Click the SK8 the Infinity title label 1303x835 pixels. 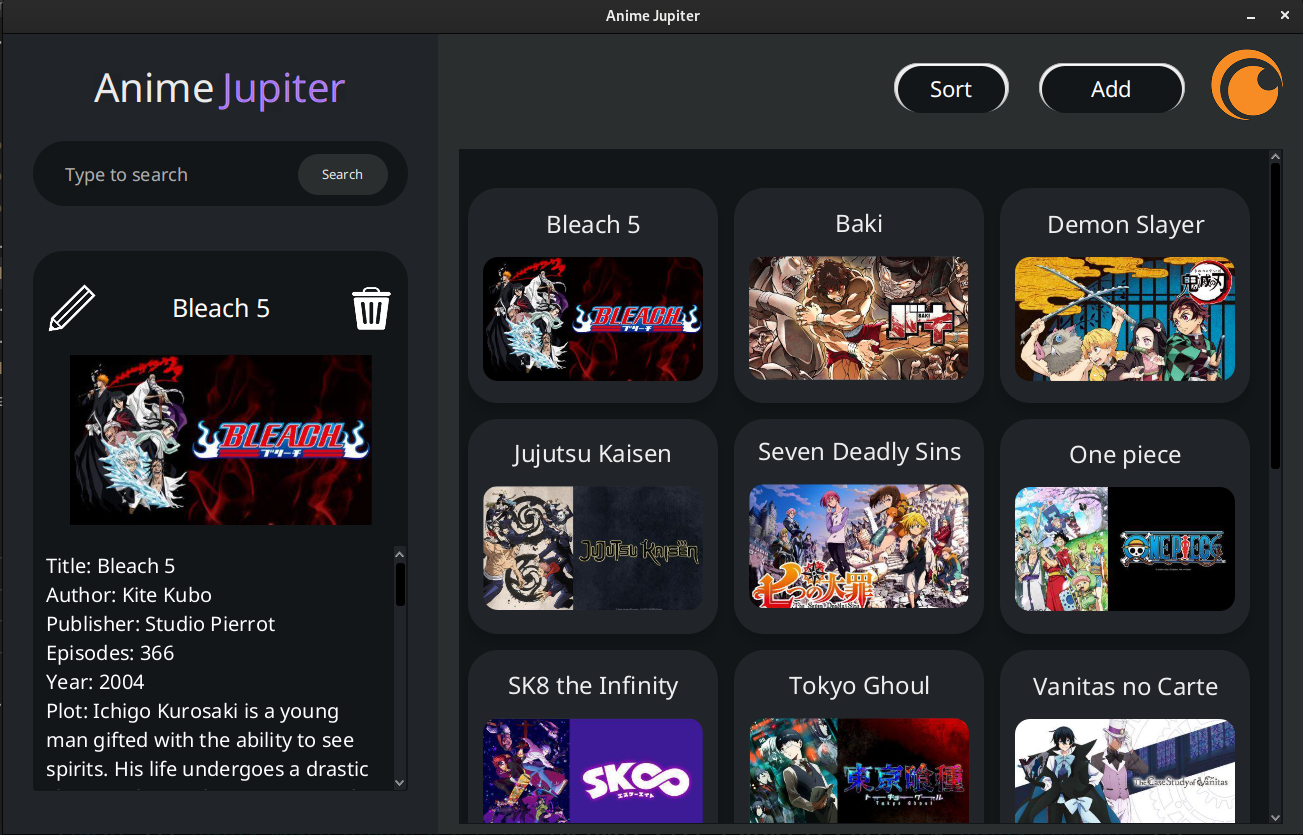tap(593, 686)
